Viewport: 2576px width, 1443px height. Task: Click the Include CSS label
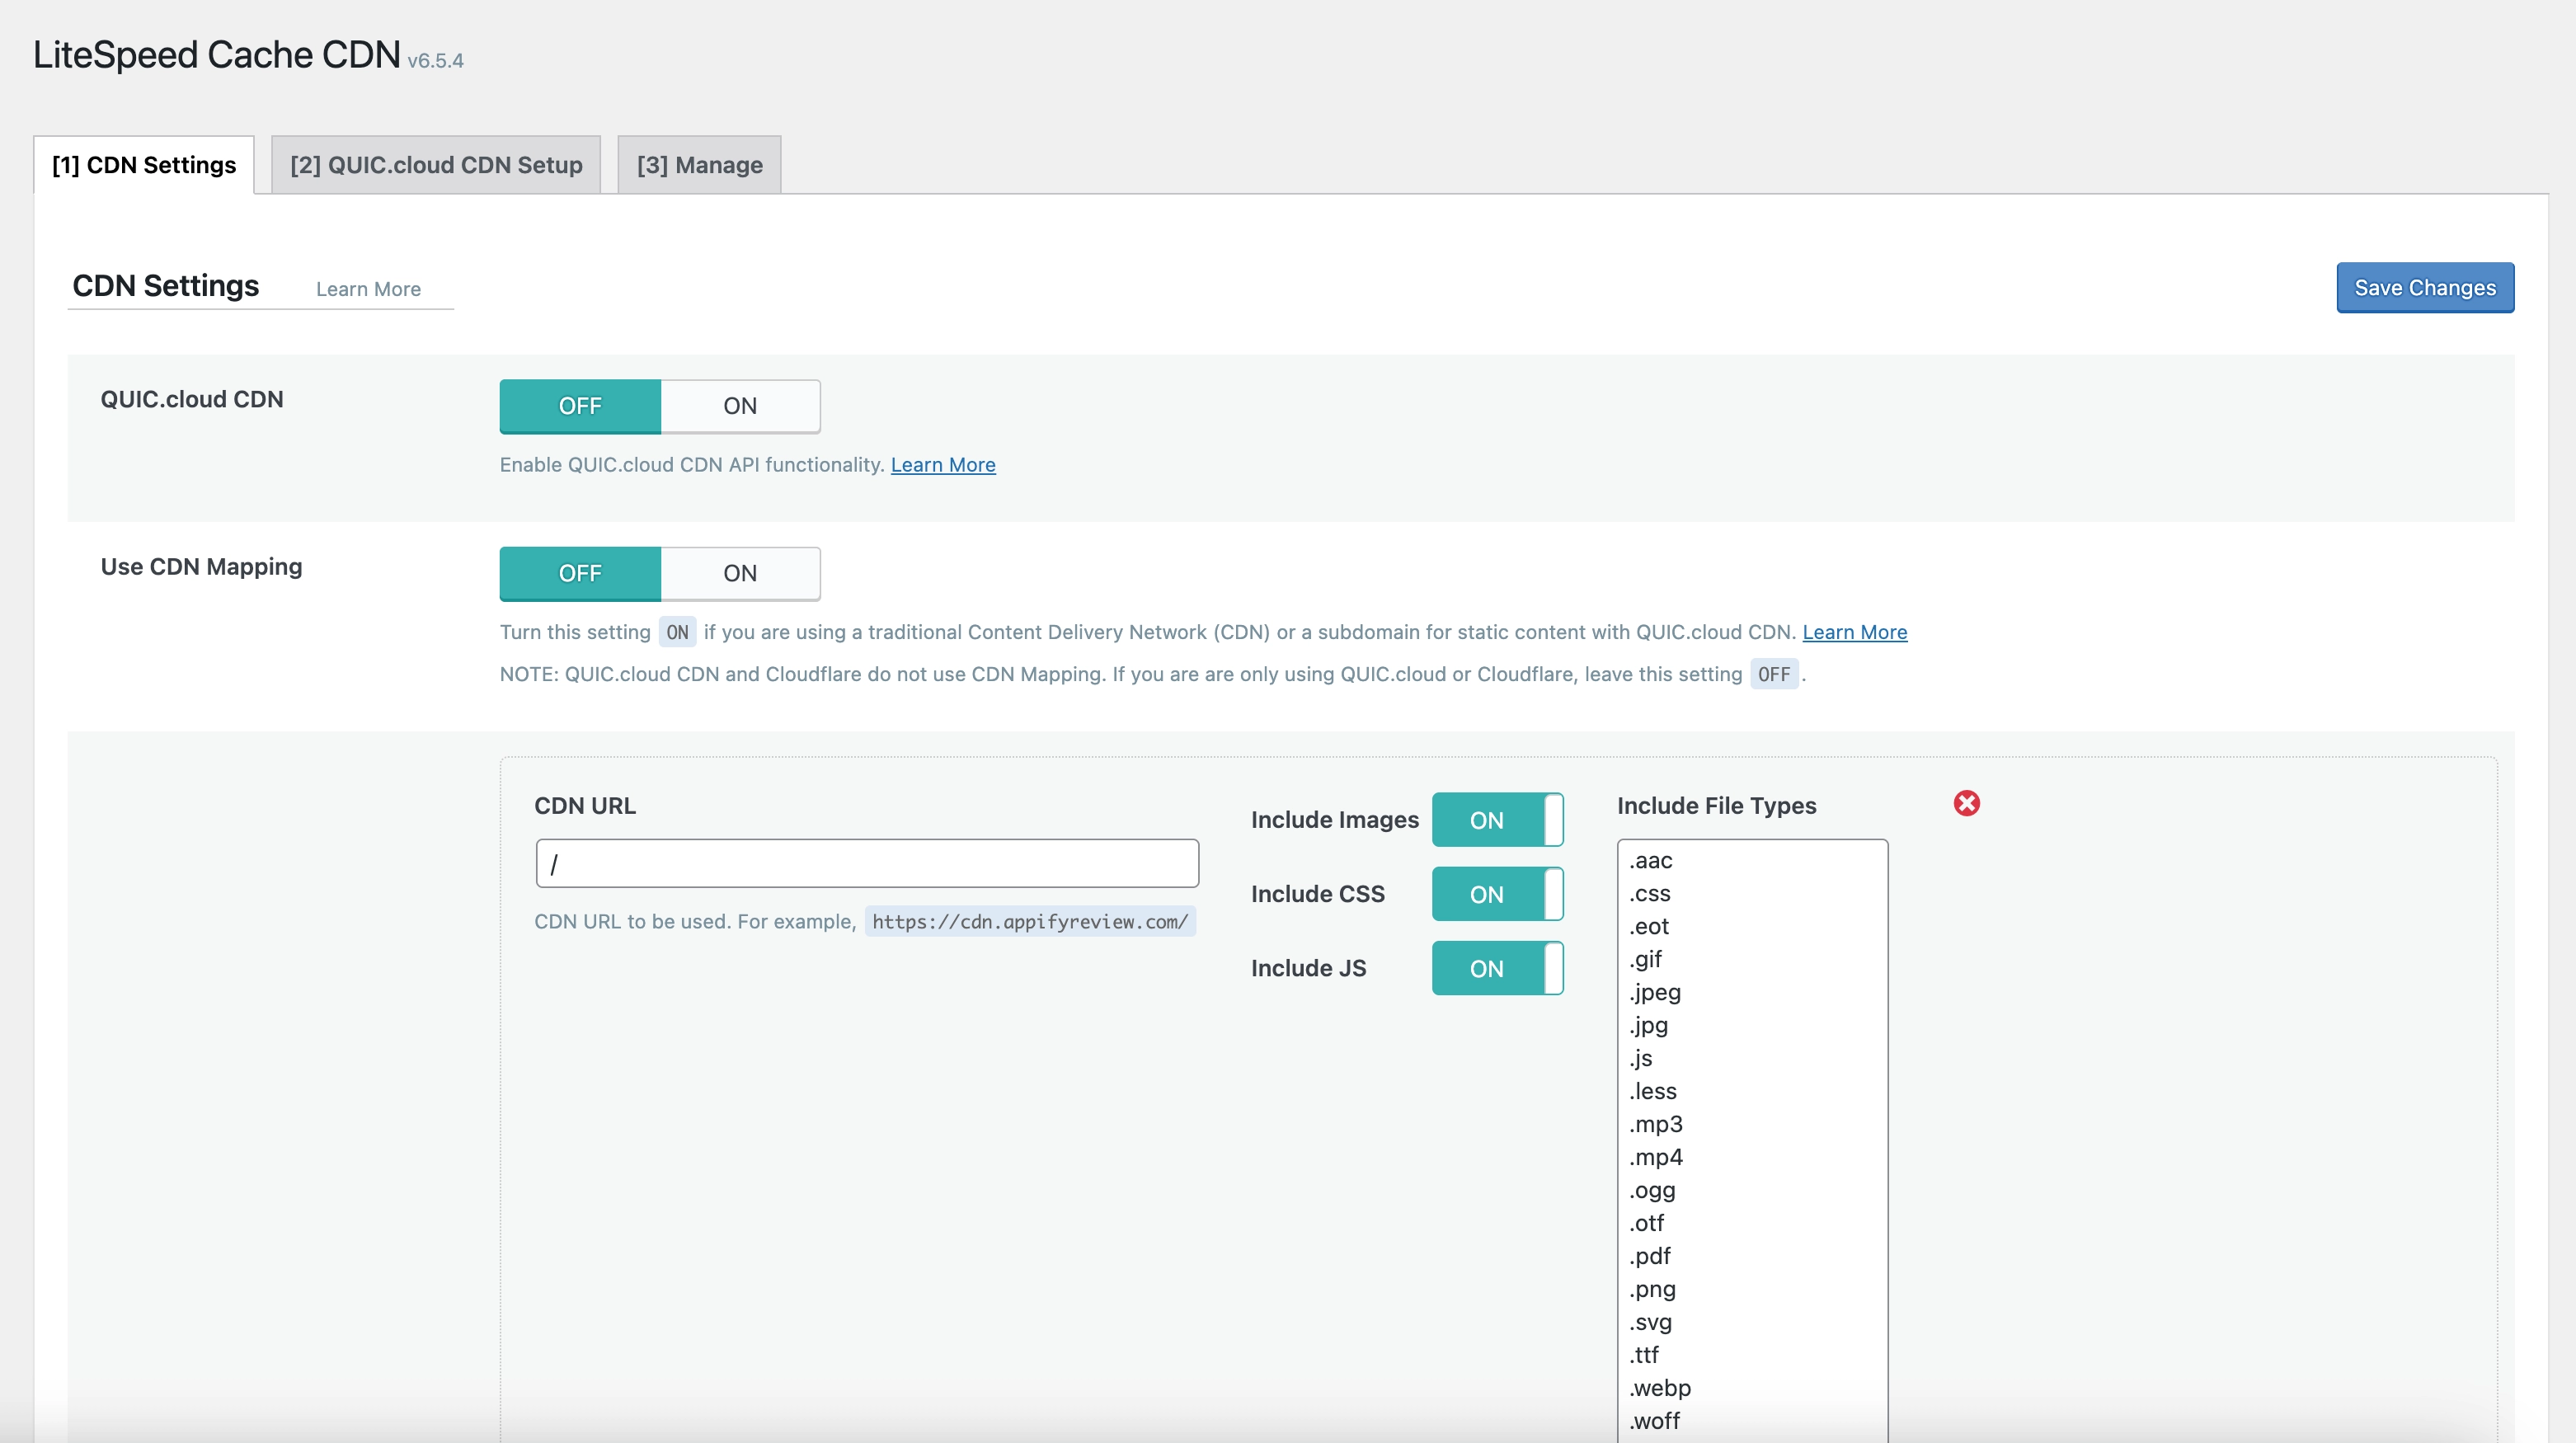point(1317,894)
